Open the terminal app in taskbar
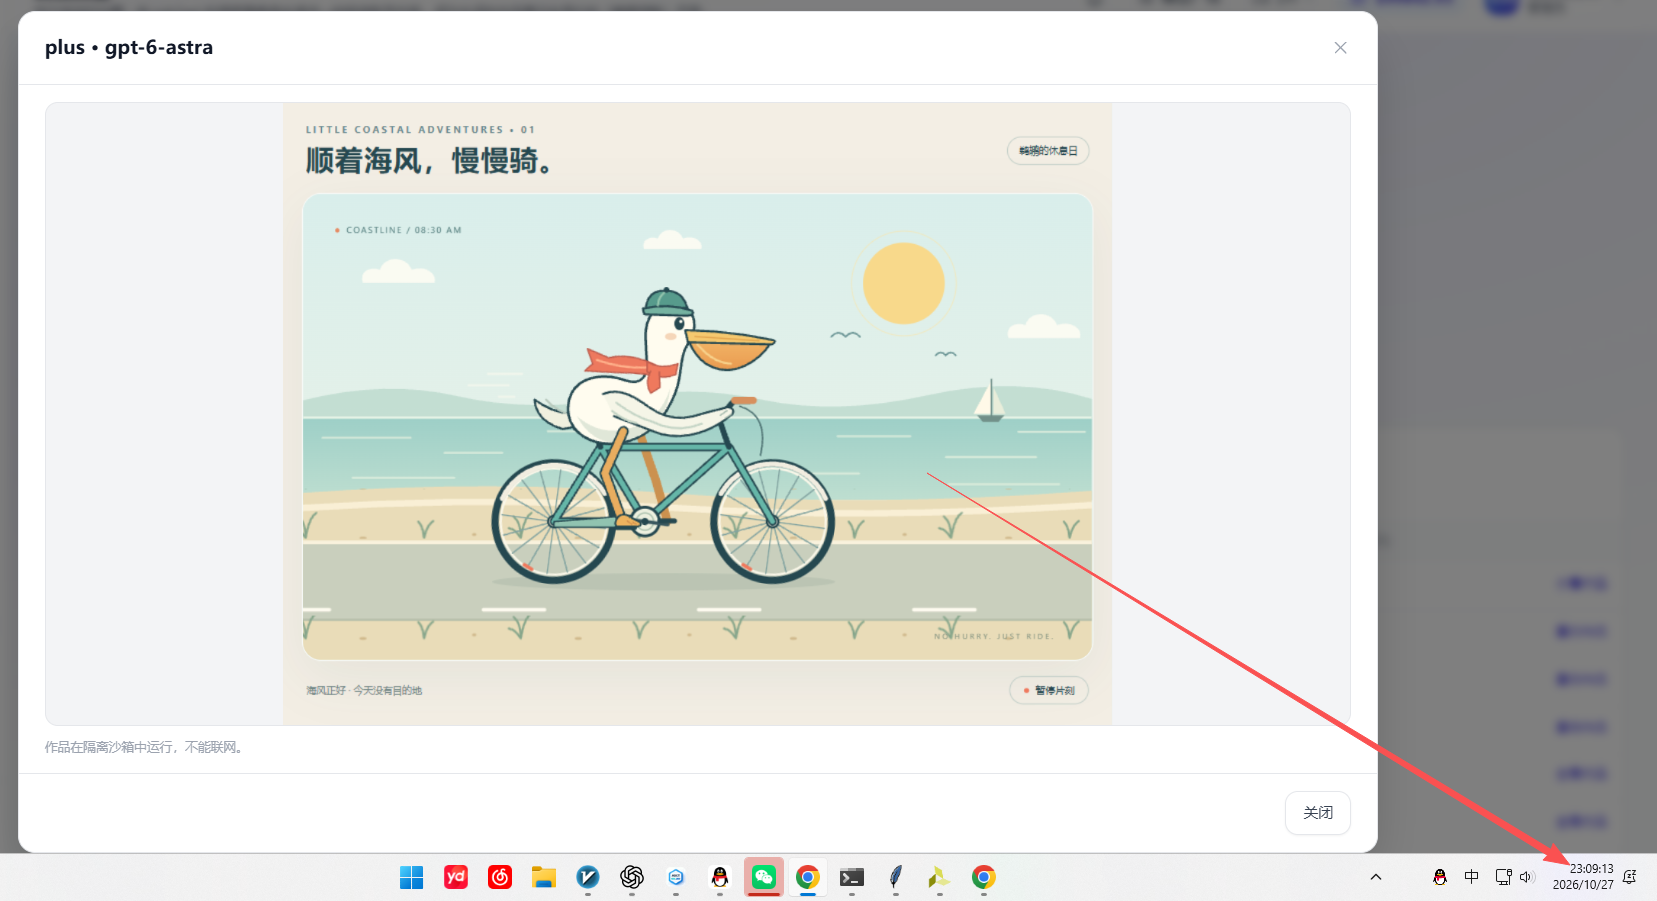The height and width of the screenshot is (901, 1657). (852, 877)
